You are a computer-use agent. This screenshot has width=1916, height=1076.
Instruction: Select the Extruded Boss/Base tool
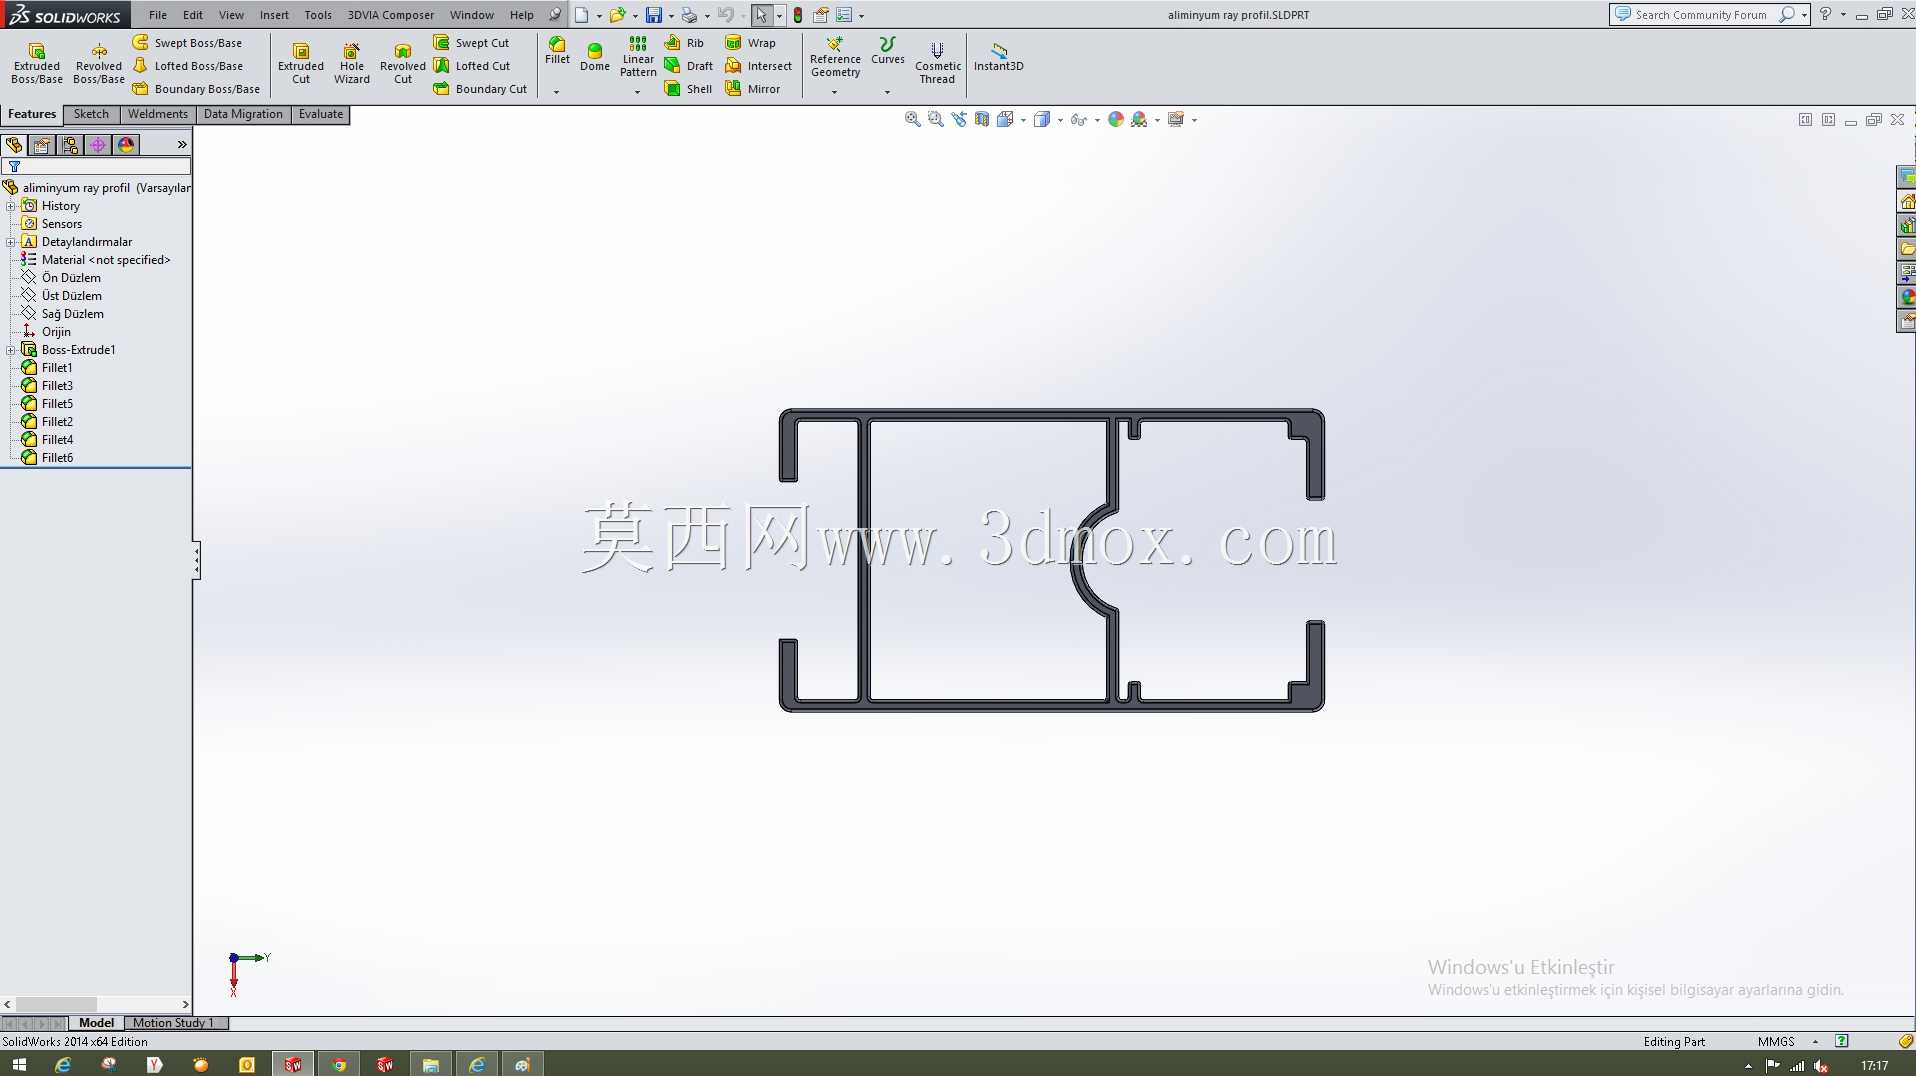click(37, 63)
